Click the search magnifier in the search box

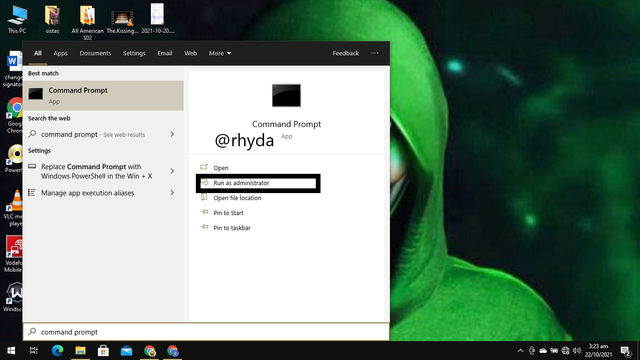coord(32,331)
